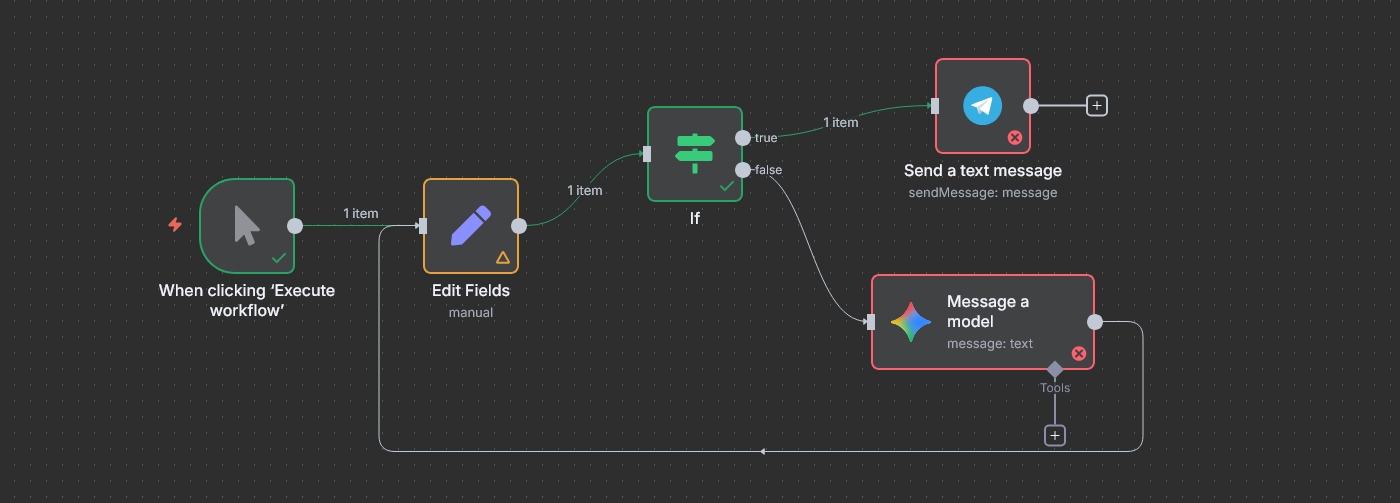Select the Edit Fields pencil icon node
The width and height of the screenshot is (1400, 503).
click(470, 225)
